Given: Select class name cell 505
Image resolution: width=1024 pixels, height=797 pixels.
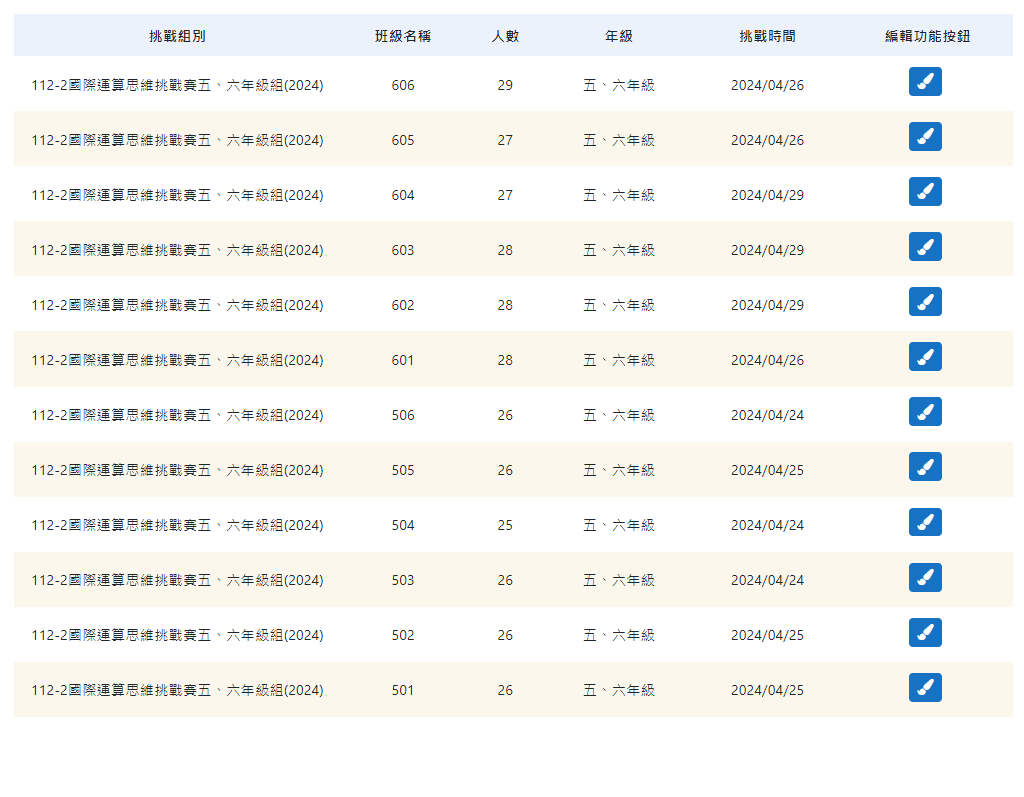Looking at the screenshot, I should (403, 470).
